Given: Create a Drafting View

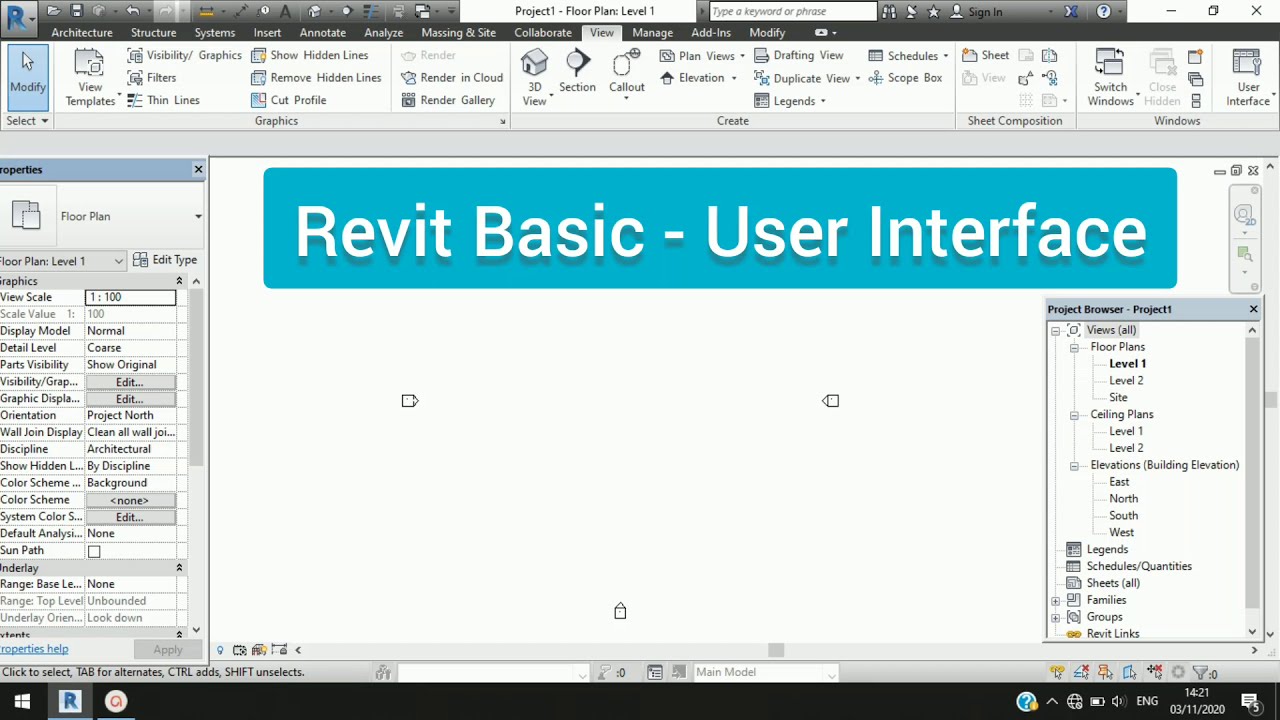Looking at the screenshot, I should coord(798,55).
